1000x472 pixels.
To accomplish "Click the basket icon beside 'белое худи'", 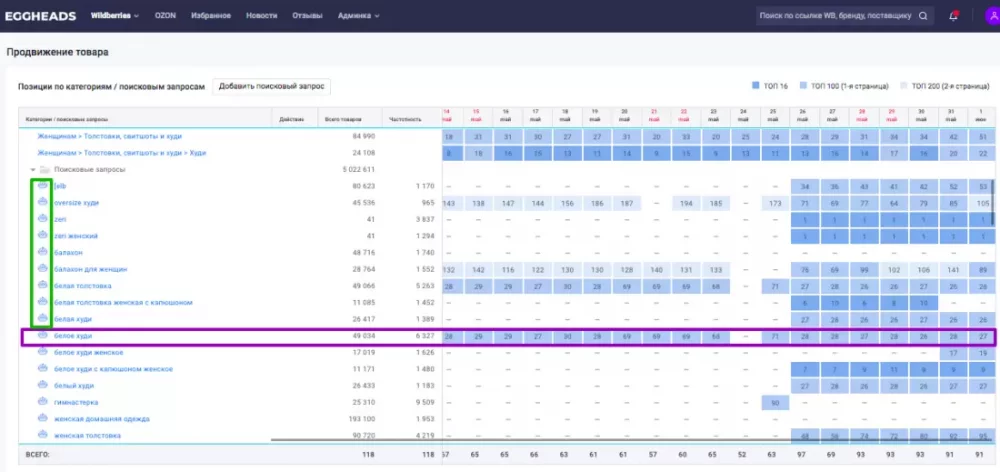I will (42, 335).
